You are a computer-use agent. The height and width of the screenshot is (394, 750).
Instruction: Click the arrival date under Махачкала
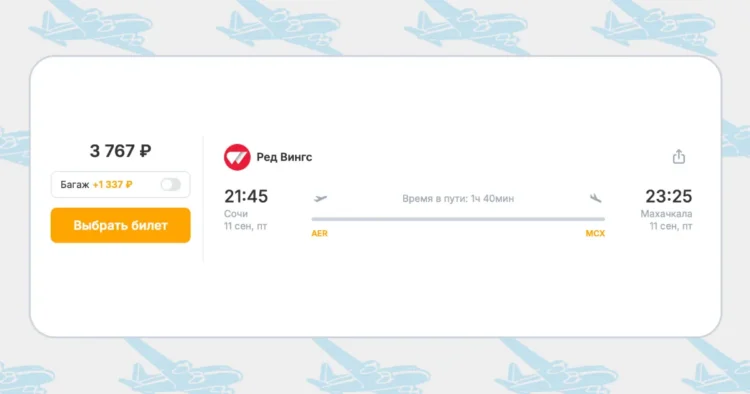point(671,226)
